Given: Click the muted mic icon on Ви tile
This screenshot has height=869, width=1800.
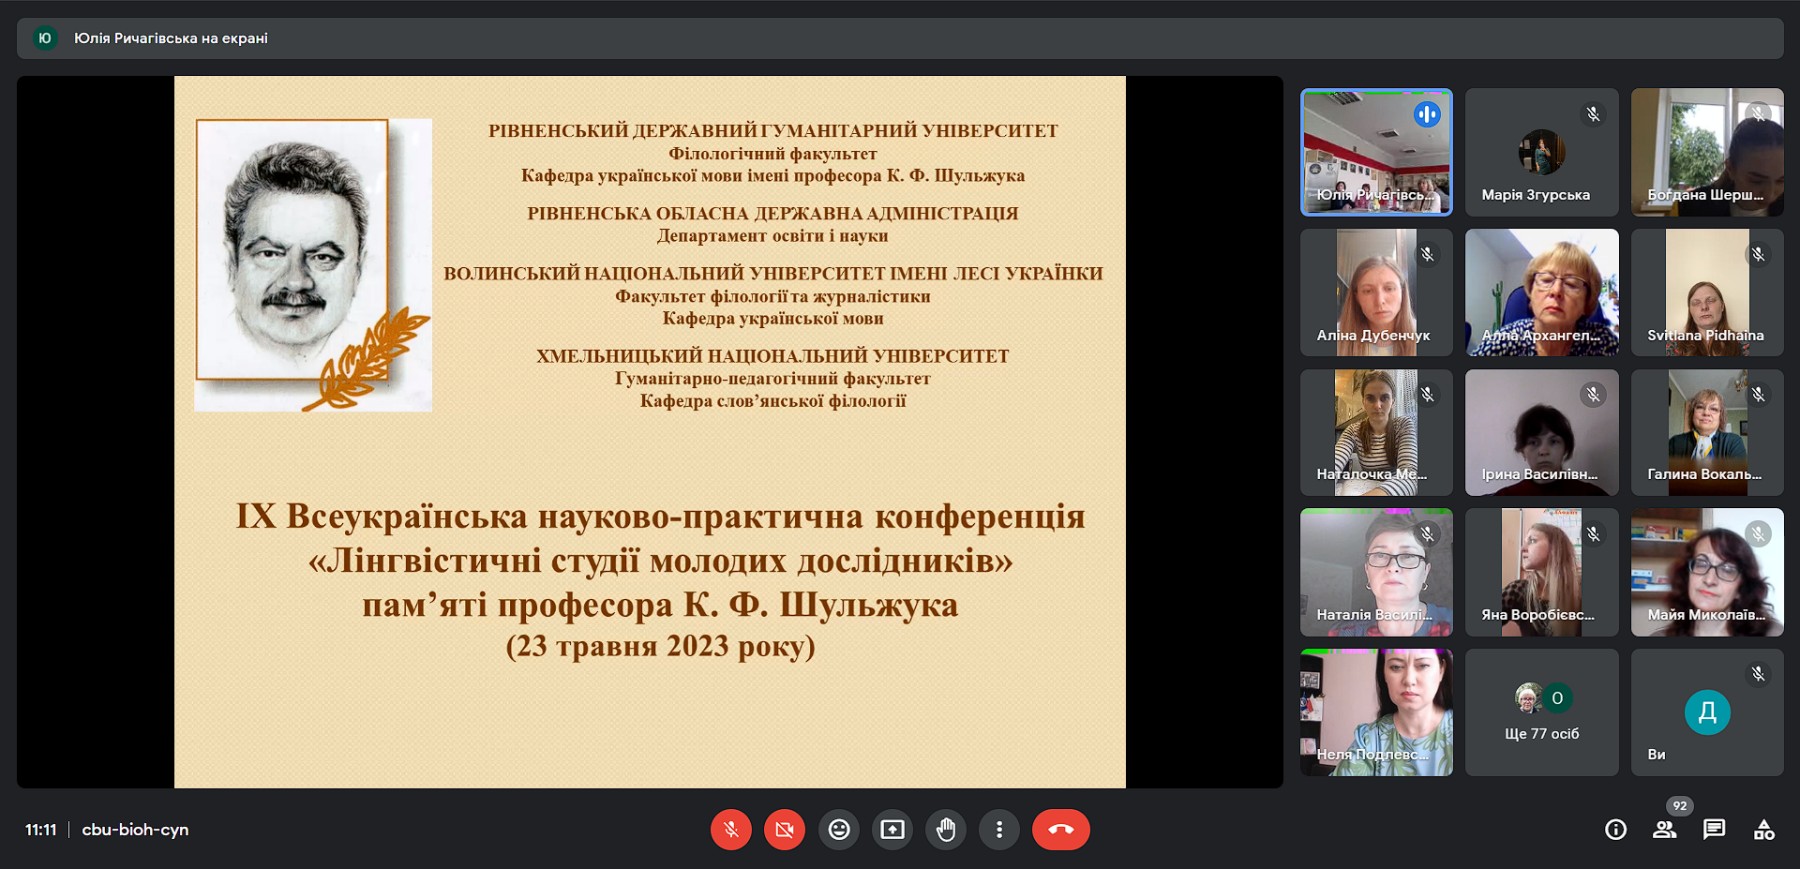Looking at the screenshot, I should click(1758, 674).
